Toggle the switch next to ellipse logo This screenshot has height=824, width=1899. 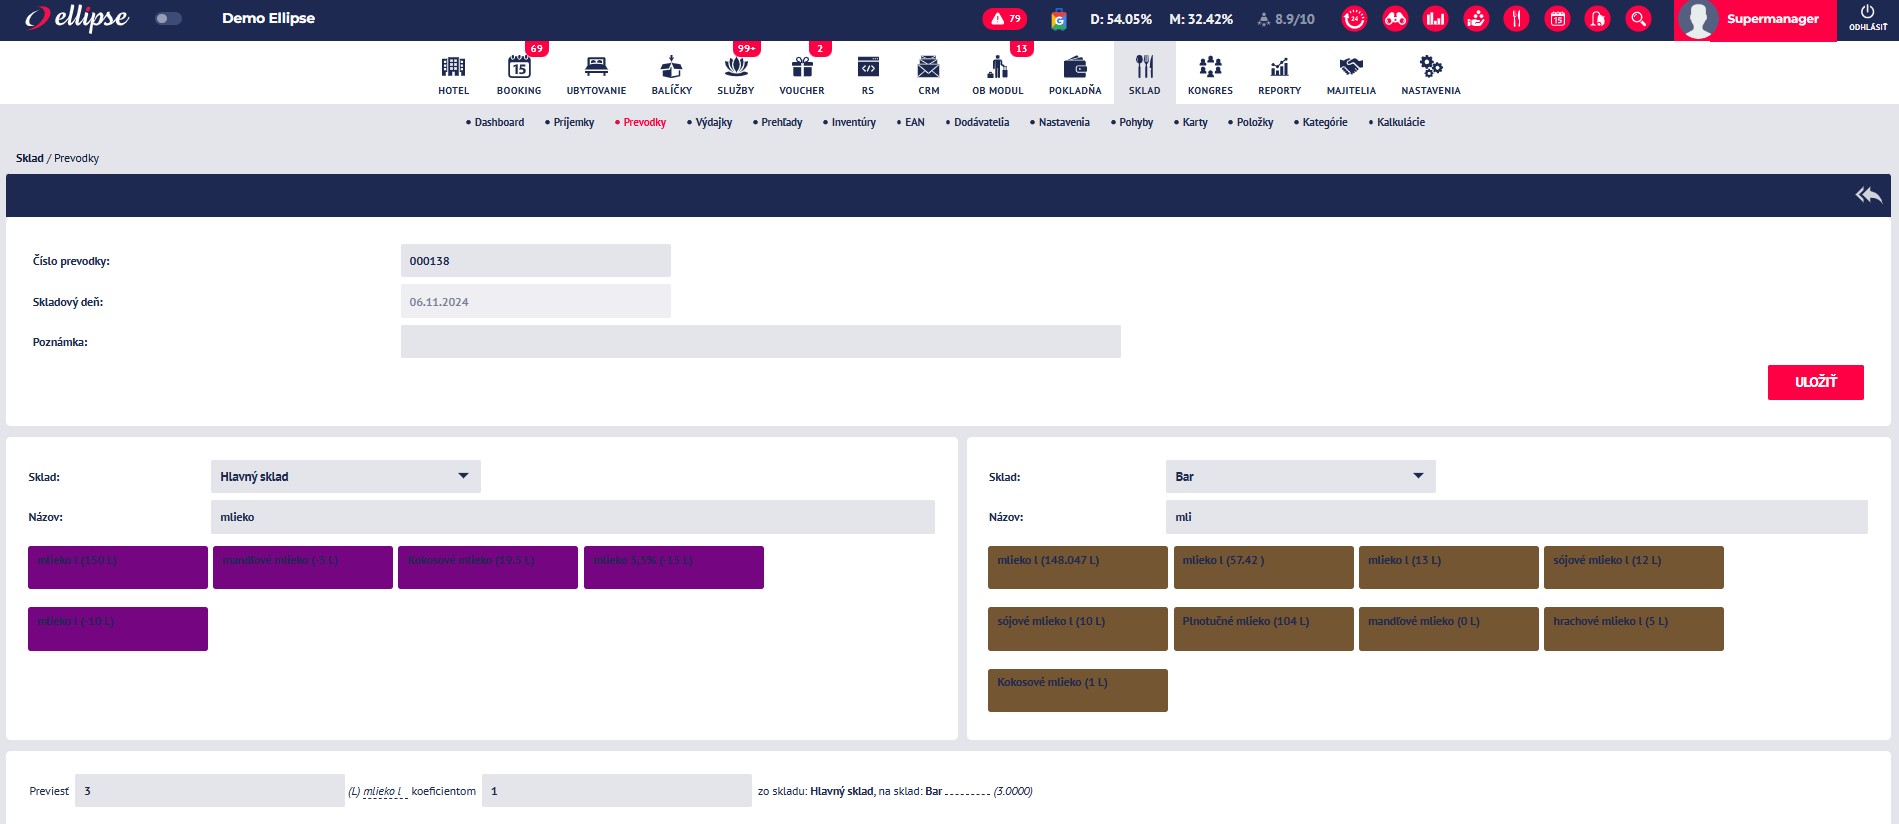(169, 19)
